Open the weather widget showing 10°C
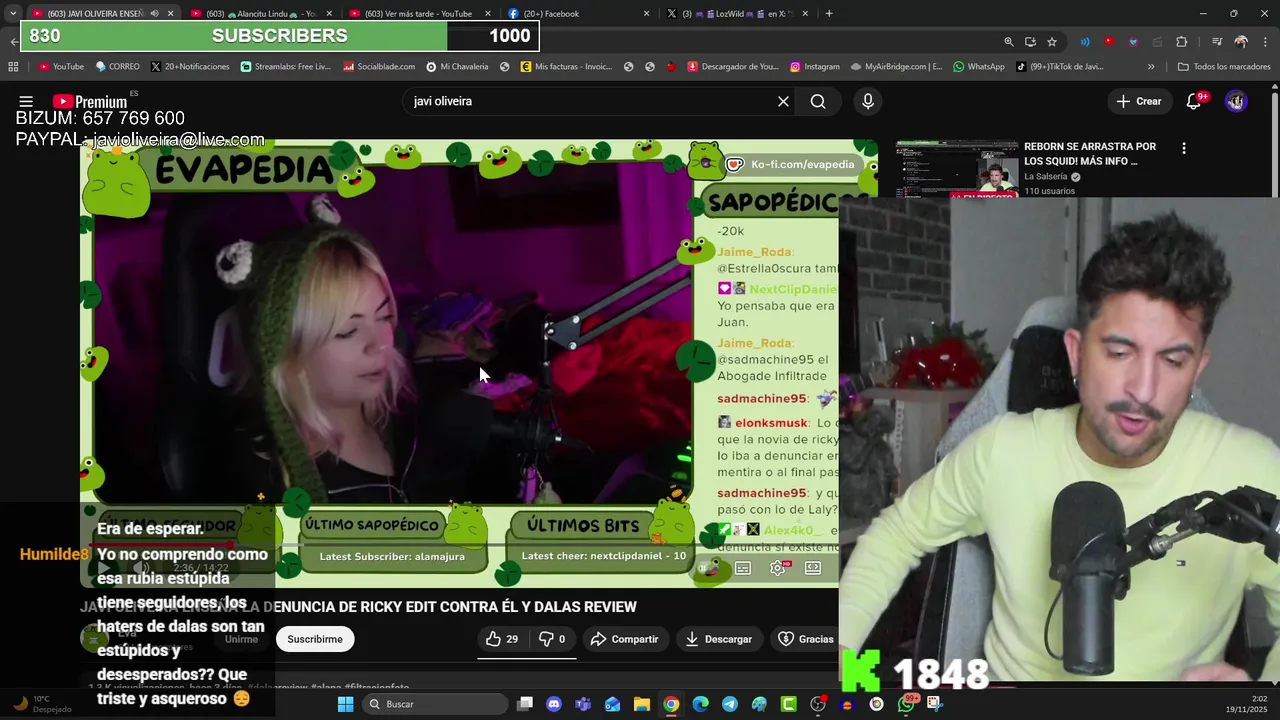This screenshot has width=1280, height=720. (40, 704)
